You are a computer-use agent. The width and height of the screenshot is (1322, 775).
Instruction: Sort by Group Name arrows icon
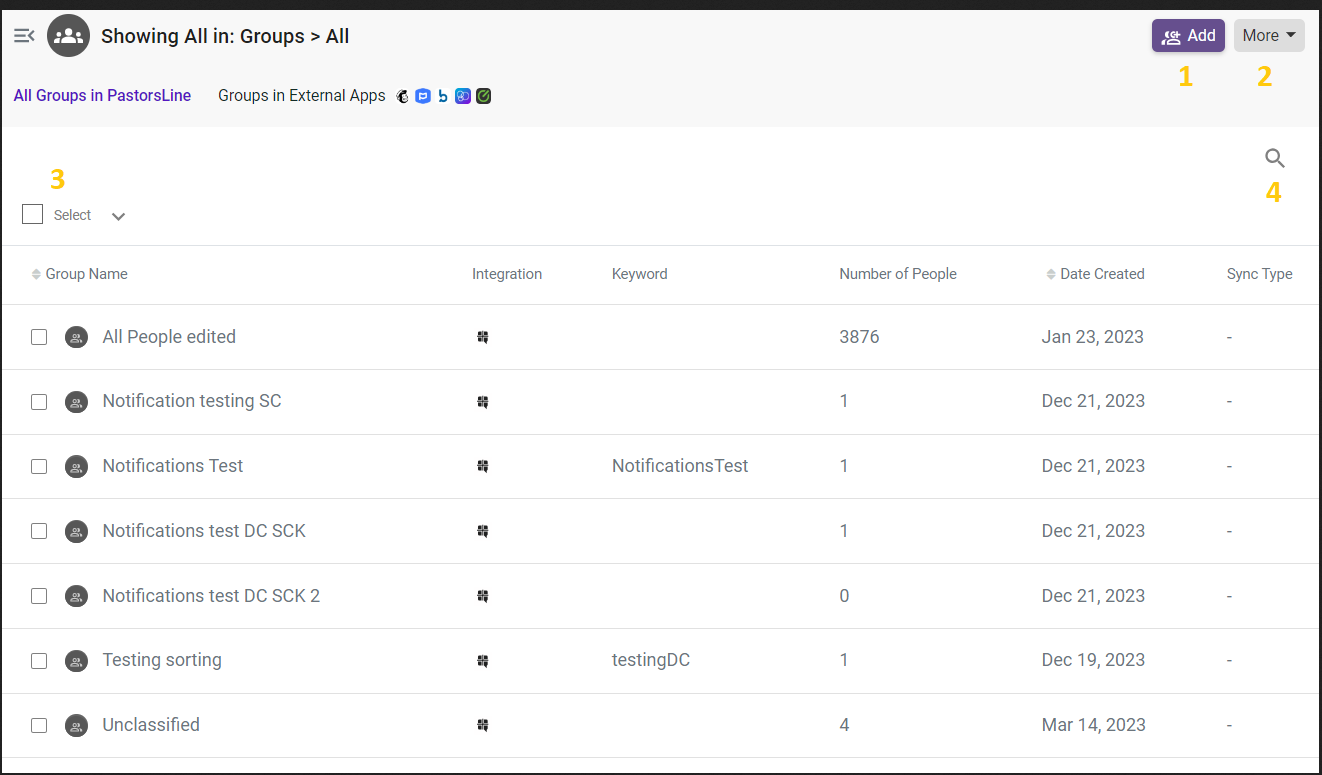pyautogui.click(x=36, y=274)
